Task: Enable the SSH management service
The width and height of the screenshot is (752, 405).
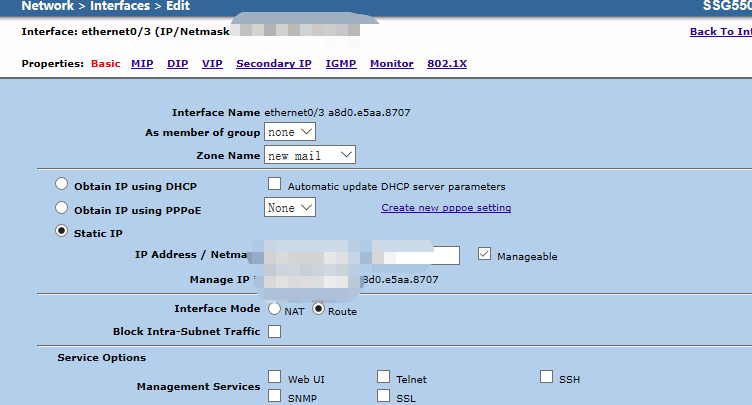Action: pyautogui.click(x=547, y=377)
